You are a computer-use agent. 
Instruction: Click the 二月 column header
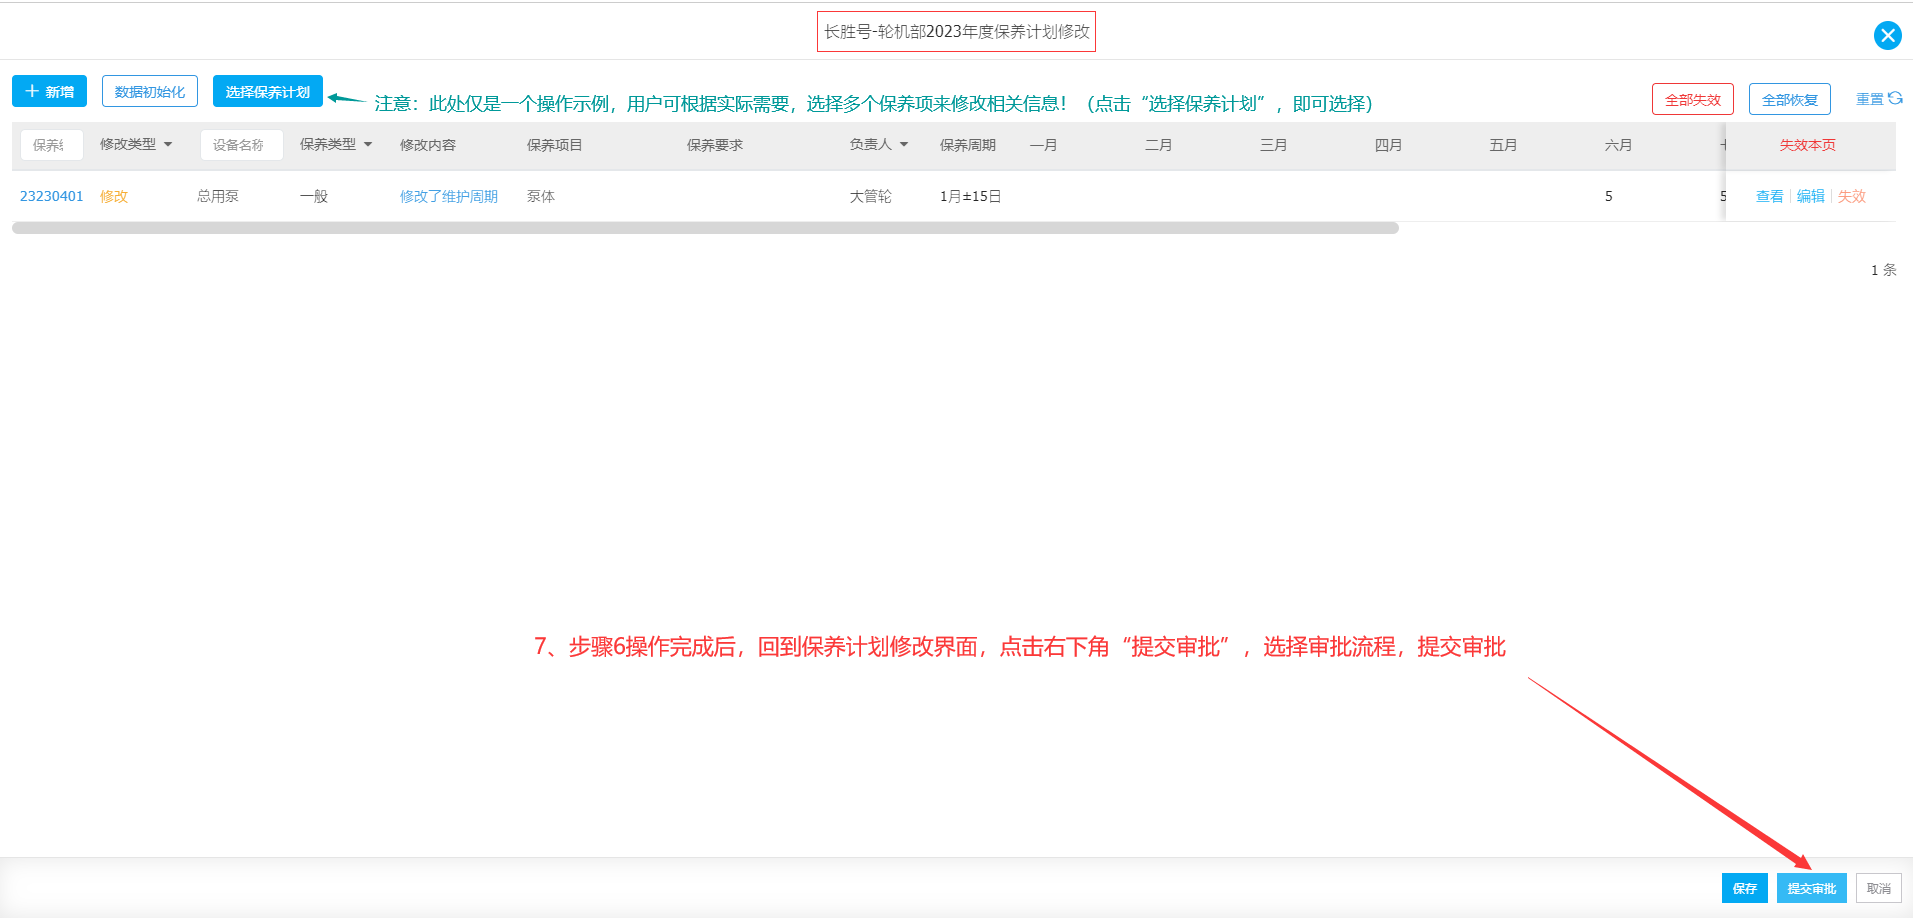tap(1159, 145)
